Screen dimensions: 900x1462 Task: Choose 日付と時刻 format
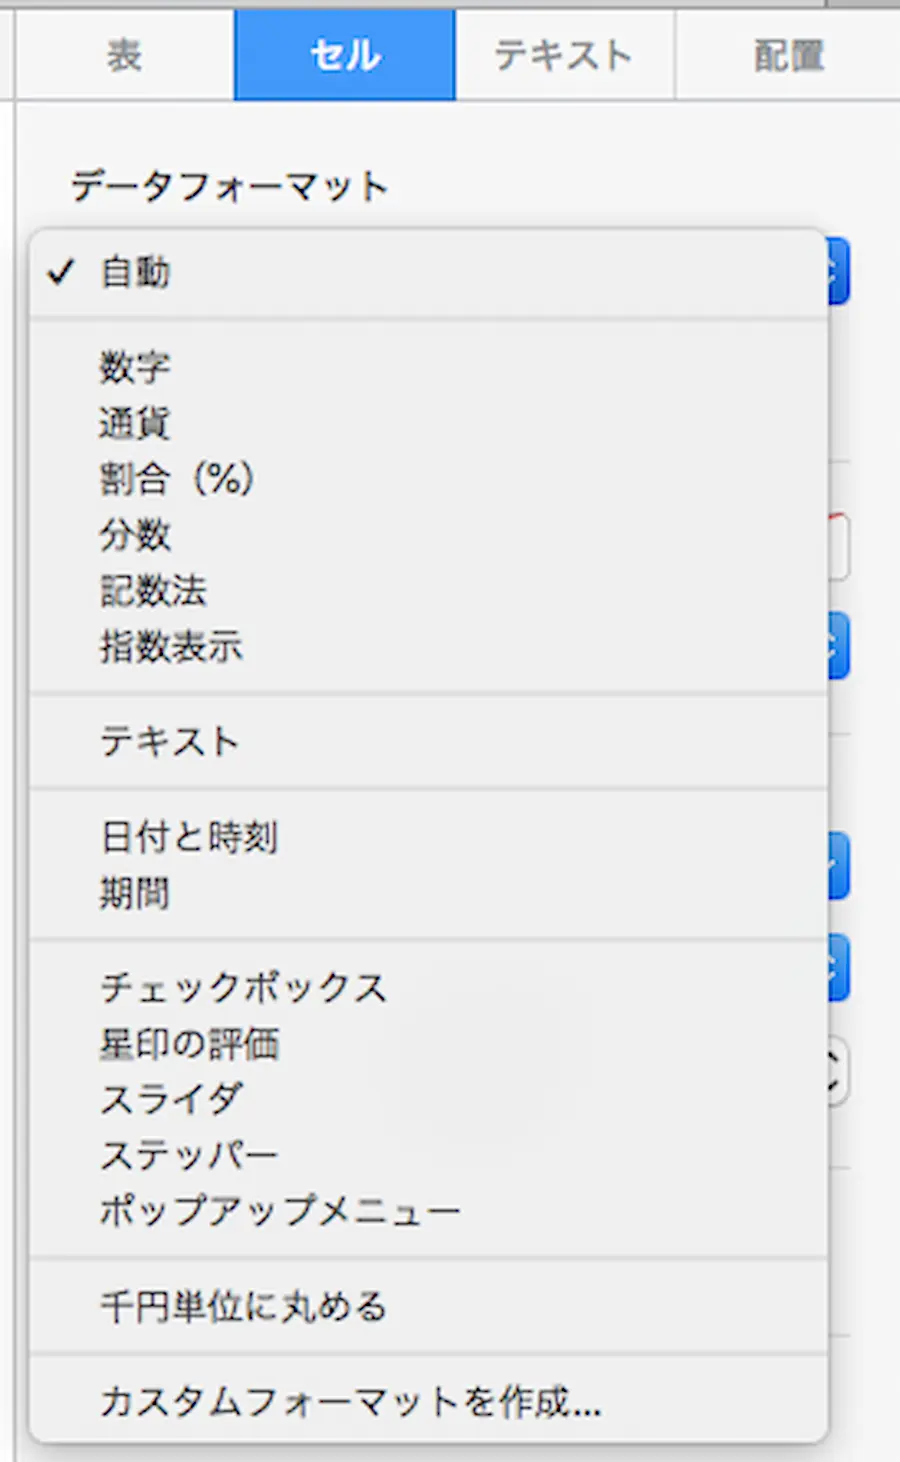pyautogui.click(x=189, y=837)
